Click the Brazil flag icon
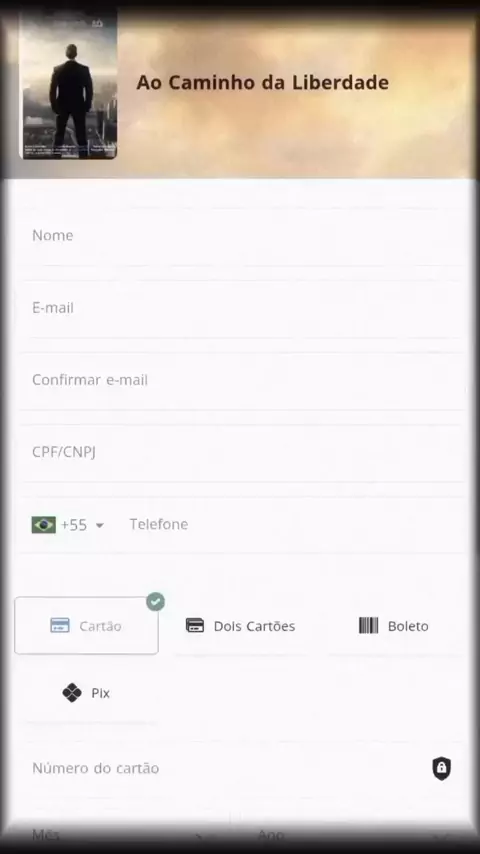Viewport: 480px width, 854px height. click(44, 525)
